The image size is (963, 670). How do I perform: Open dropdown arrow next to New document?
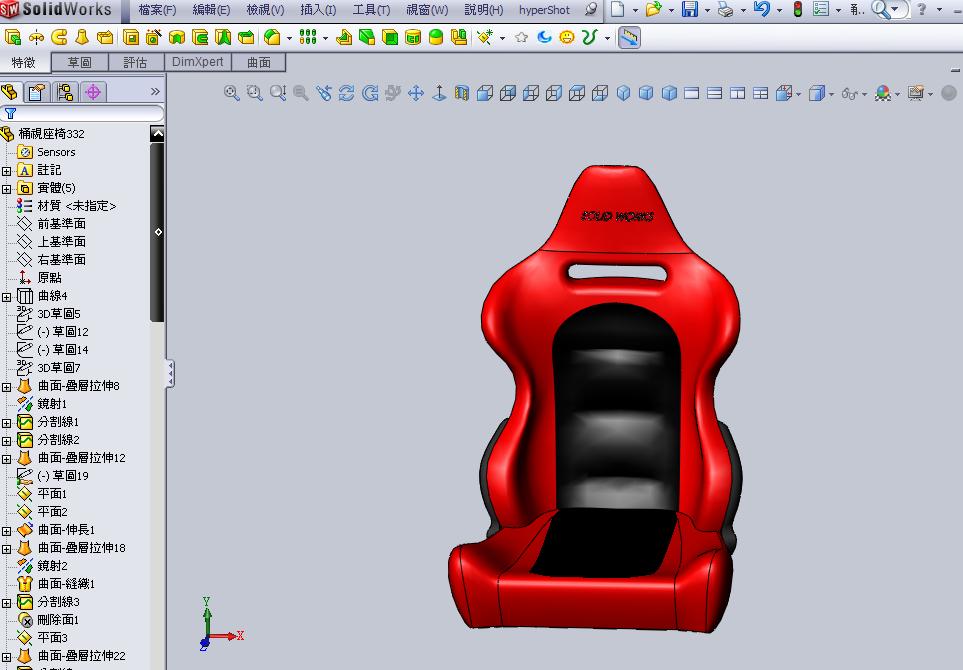coord(635,10)
